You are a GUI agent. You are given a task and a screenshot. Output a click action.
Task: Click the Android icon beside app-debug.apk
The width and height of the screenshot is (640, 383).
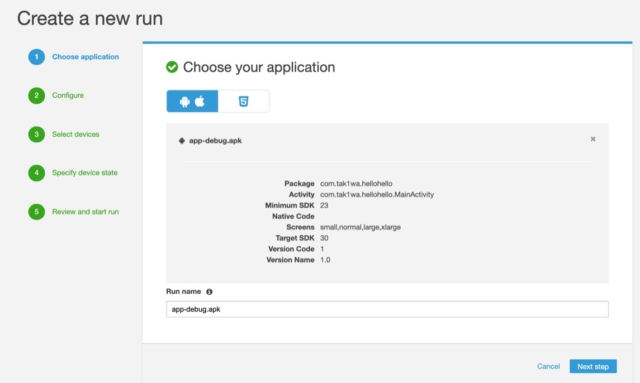[182, 140]
